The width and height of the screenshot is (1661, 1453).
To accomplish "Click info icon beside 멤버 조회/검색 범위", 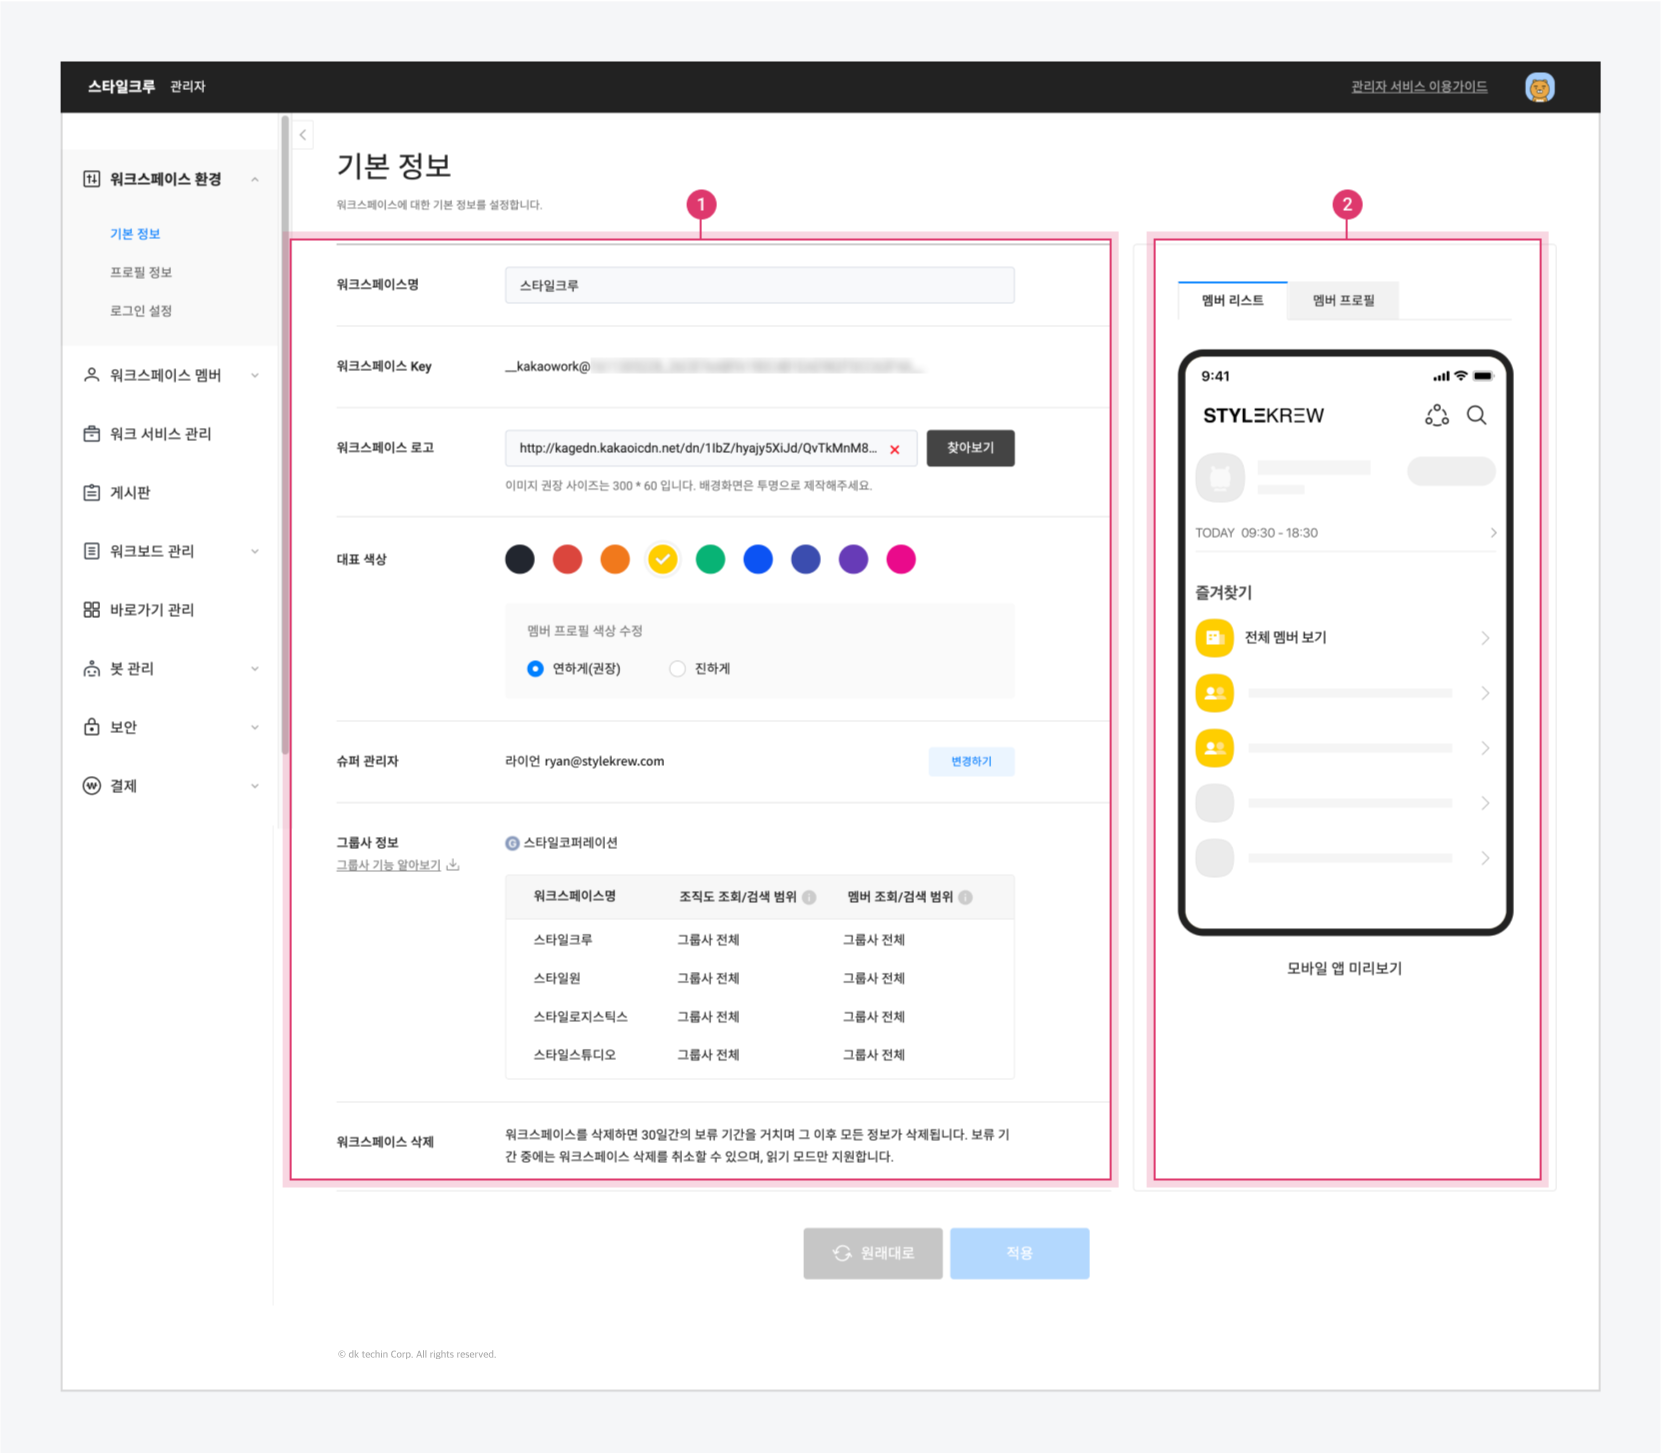I will [x=965, y=897].
